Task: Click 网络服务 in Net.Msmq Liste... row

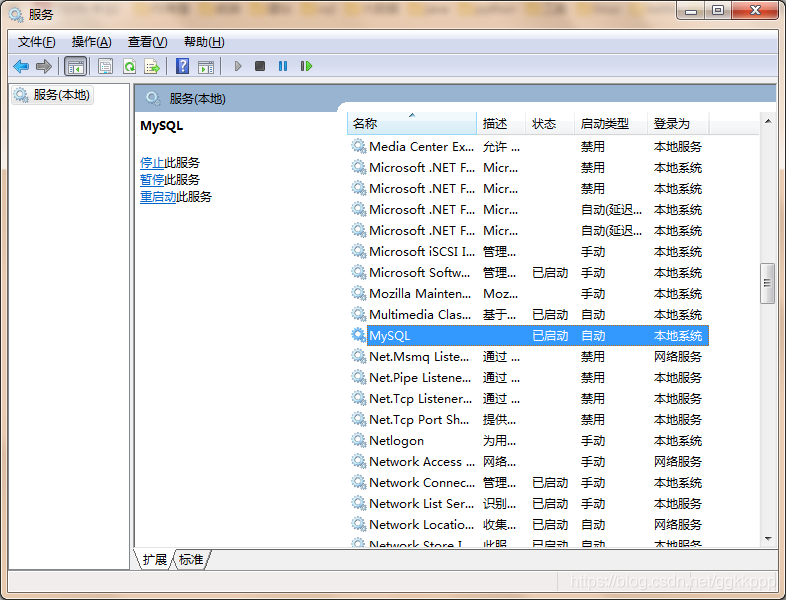Action: pyautogui.click(x=678, y=356)
